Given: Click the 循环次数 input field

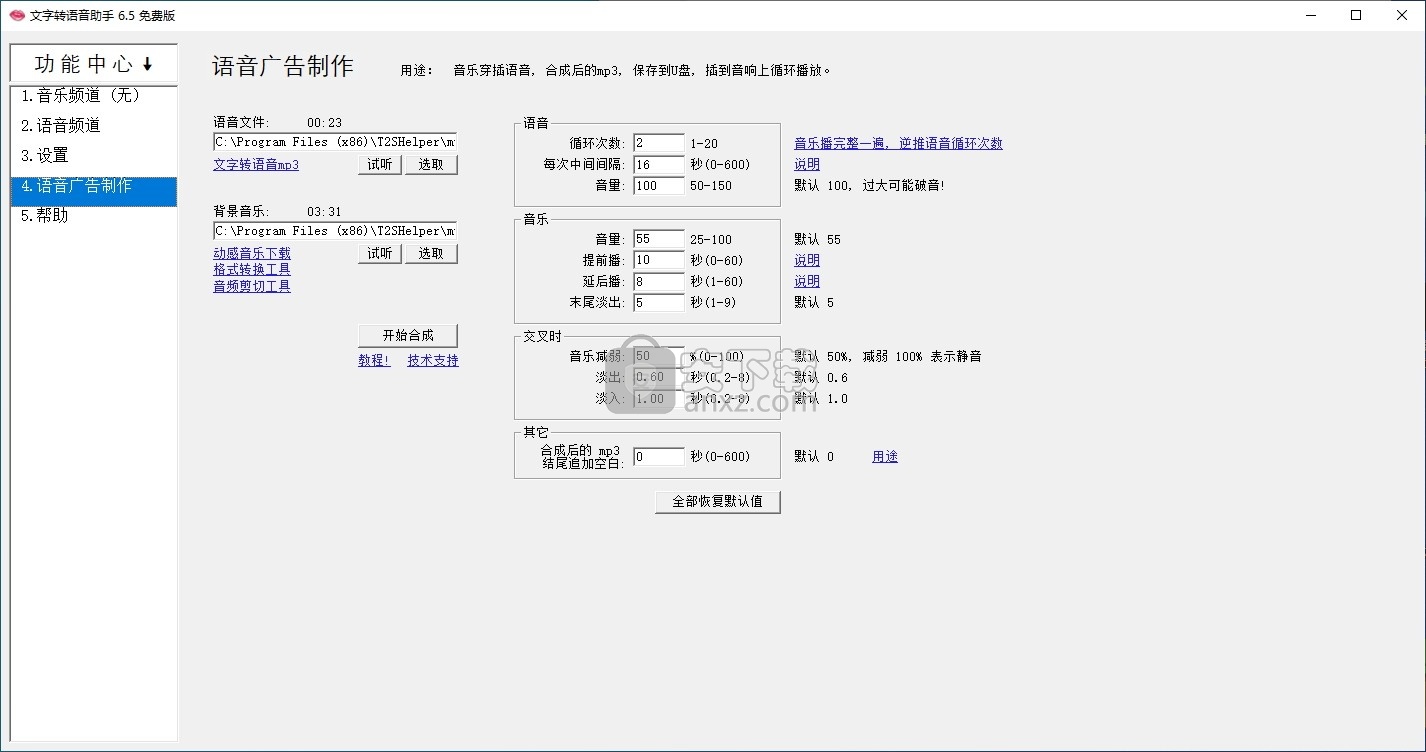Looking at the screenshot, I should pyautogui.click(x=659, y=143).
